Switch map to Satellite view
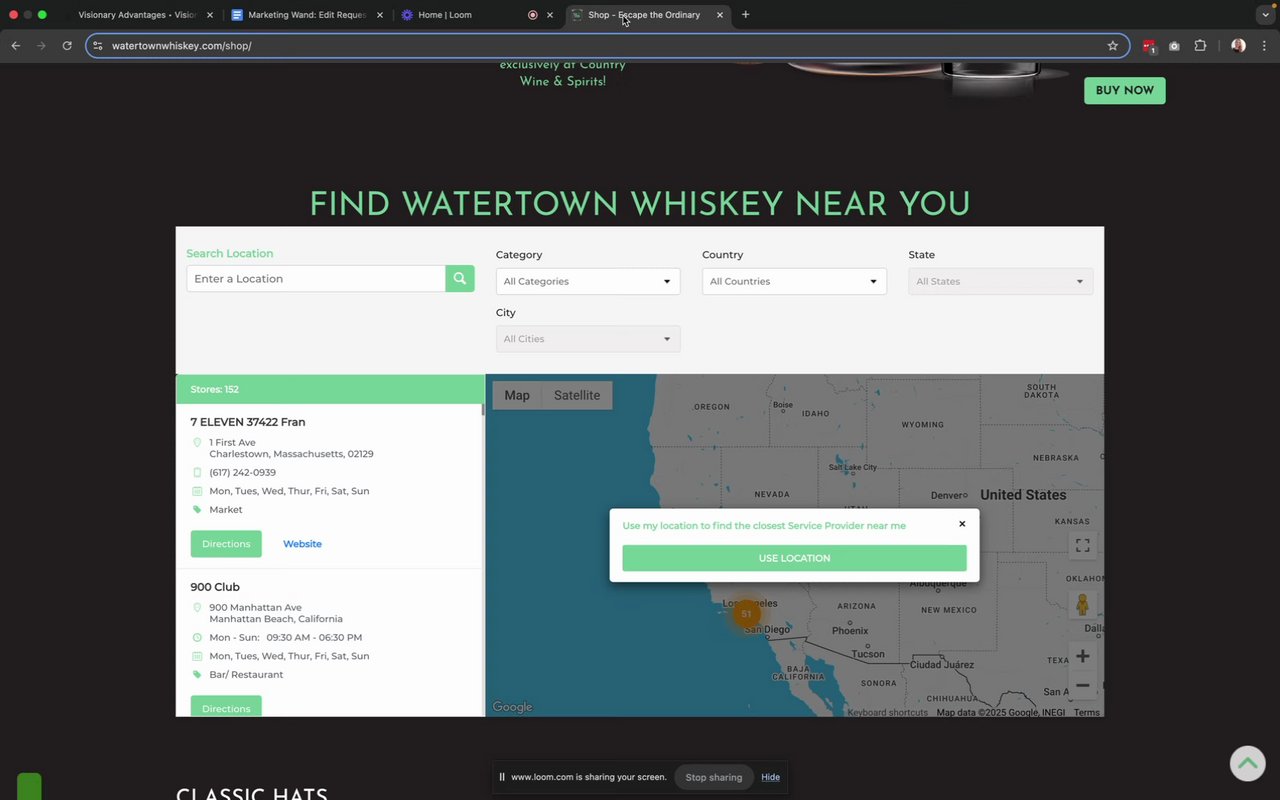 click(577, 395)
